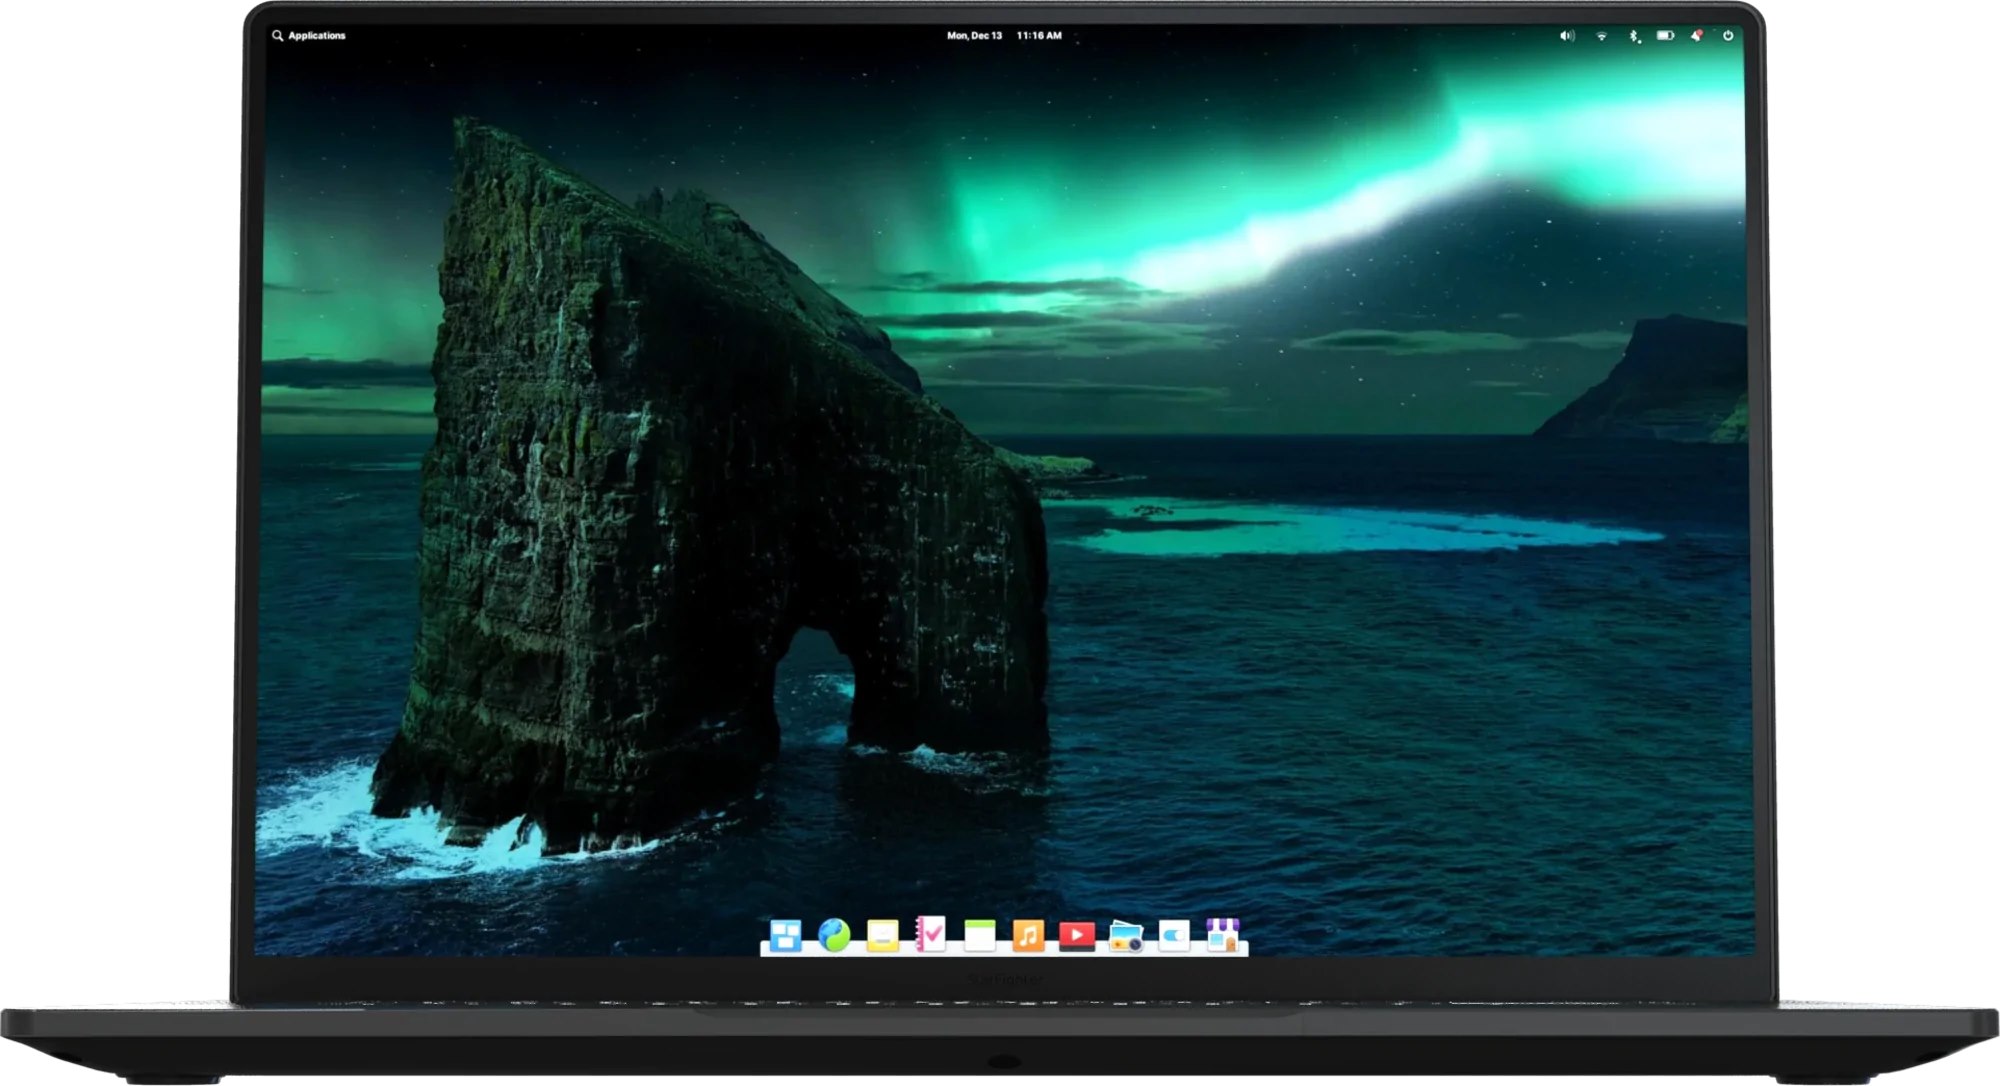Open the Photos app in dock
The image size is (2000, 1086).
(x=1125, y=937)
